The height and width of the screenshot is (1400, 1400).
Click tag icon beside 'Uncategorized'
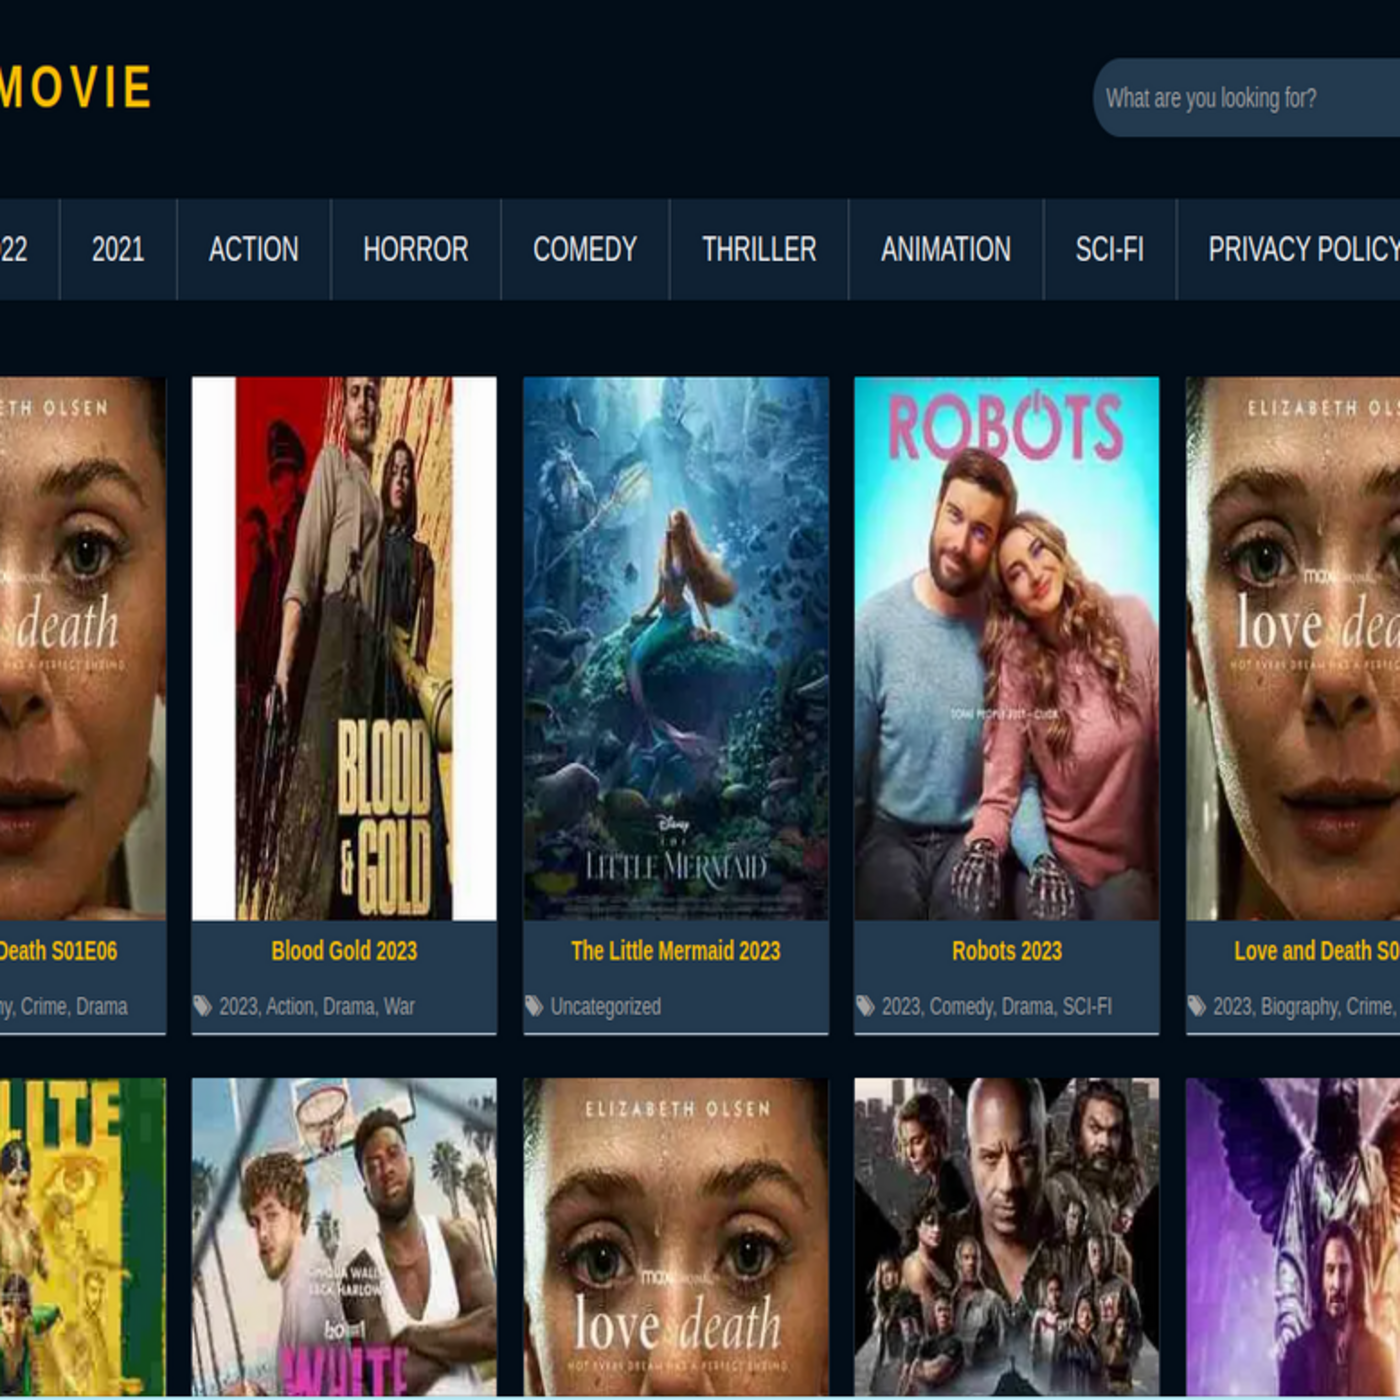click(534, 1006)
